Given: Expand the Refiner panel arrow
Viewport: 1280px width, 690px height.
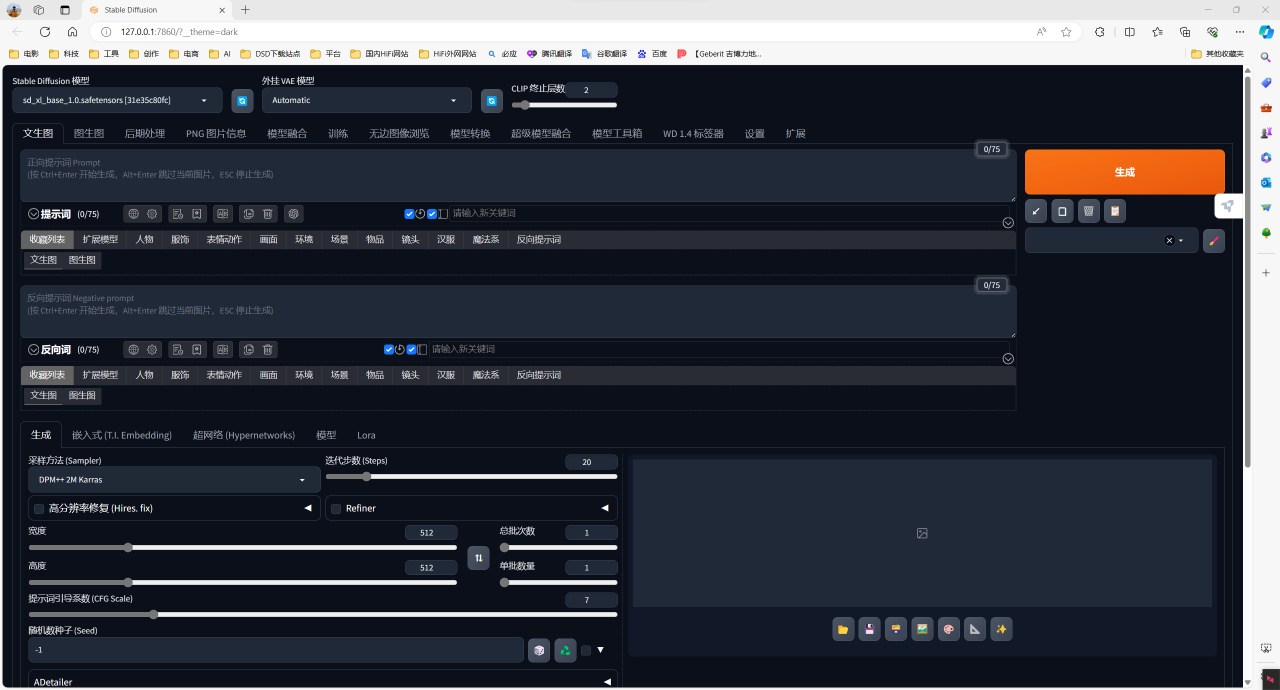Looking at the screenshot, I should tap(605, 508).
